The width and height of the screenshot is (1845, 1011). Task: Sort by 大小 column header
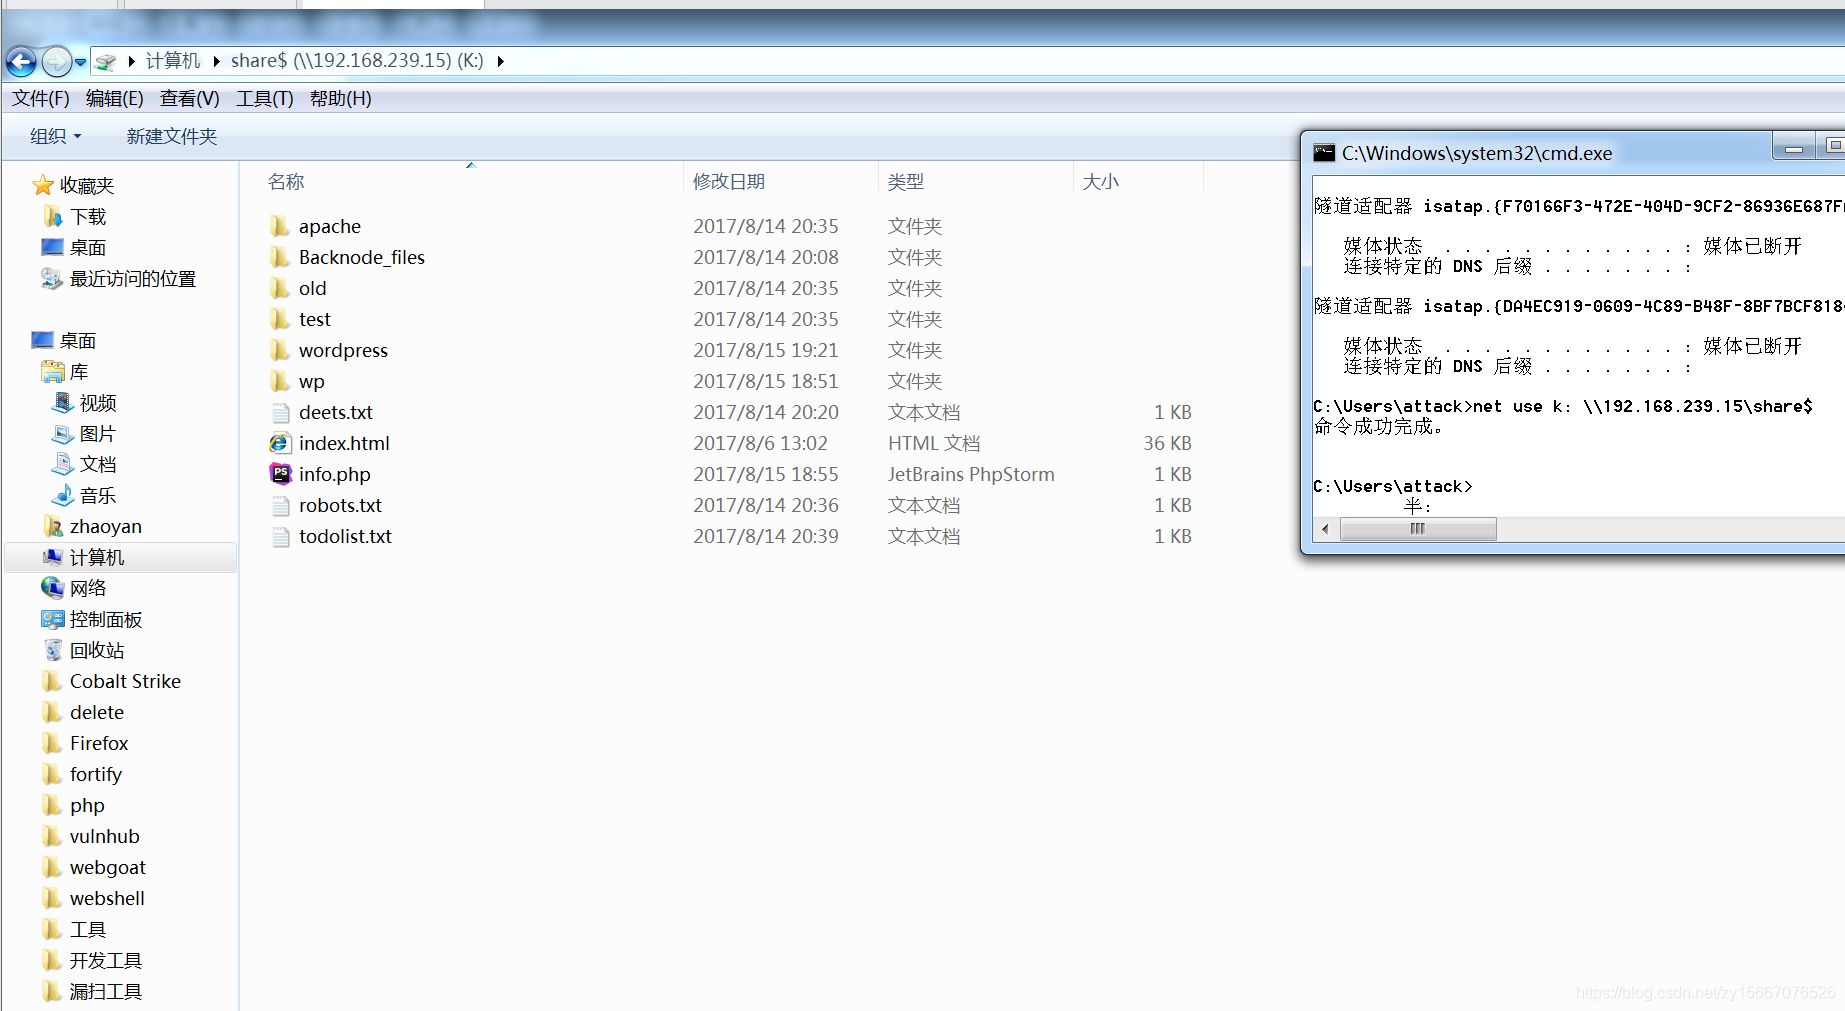click(x=1101, y=181)
